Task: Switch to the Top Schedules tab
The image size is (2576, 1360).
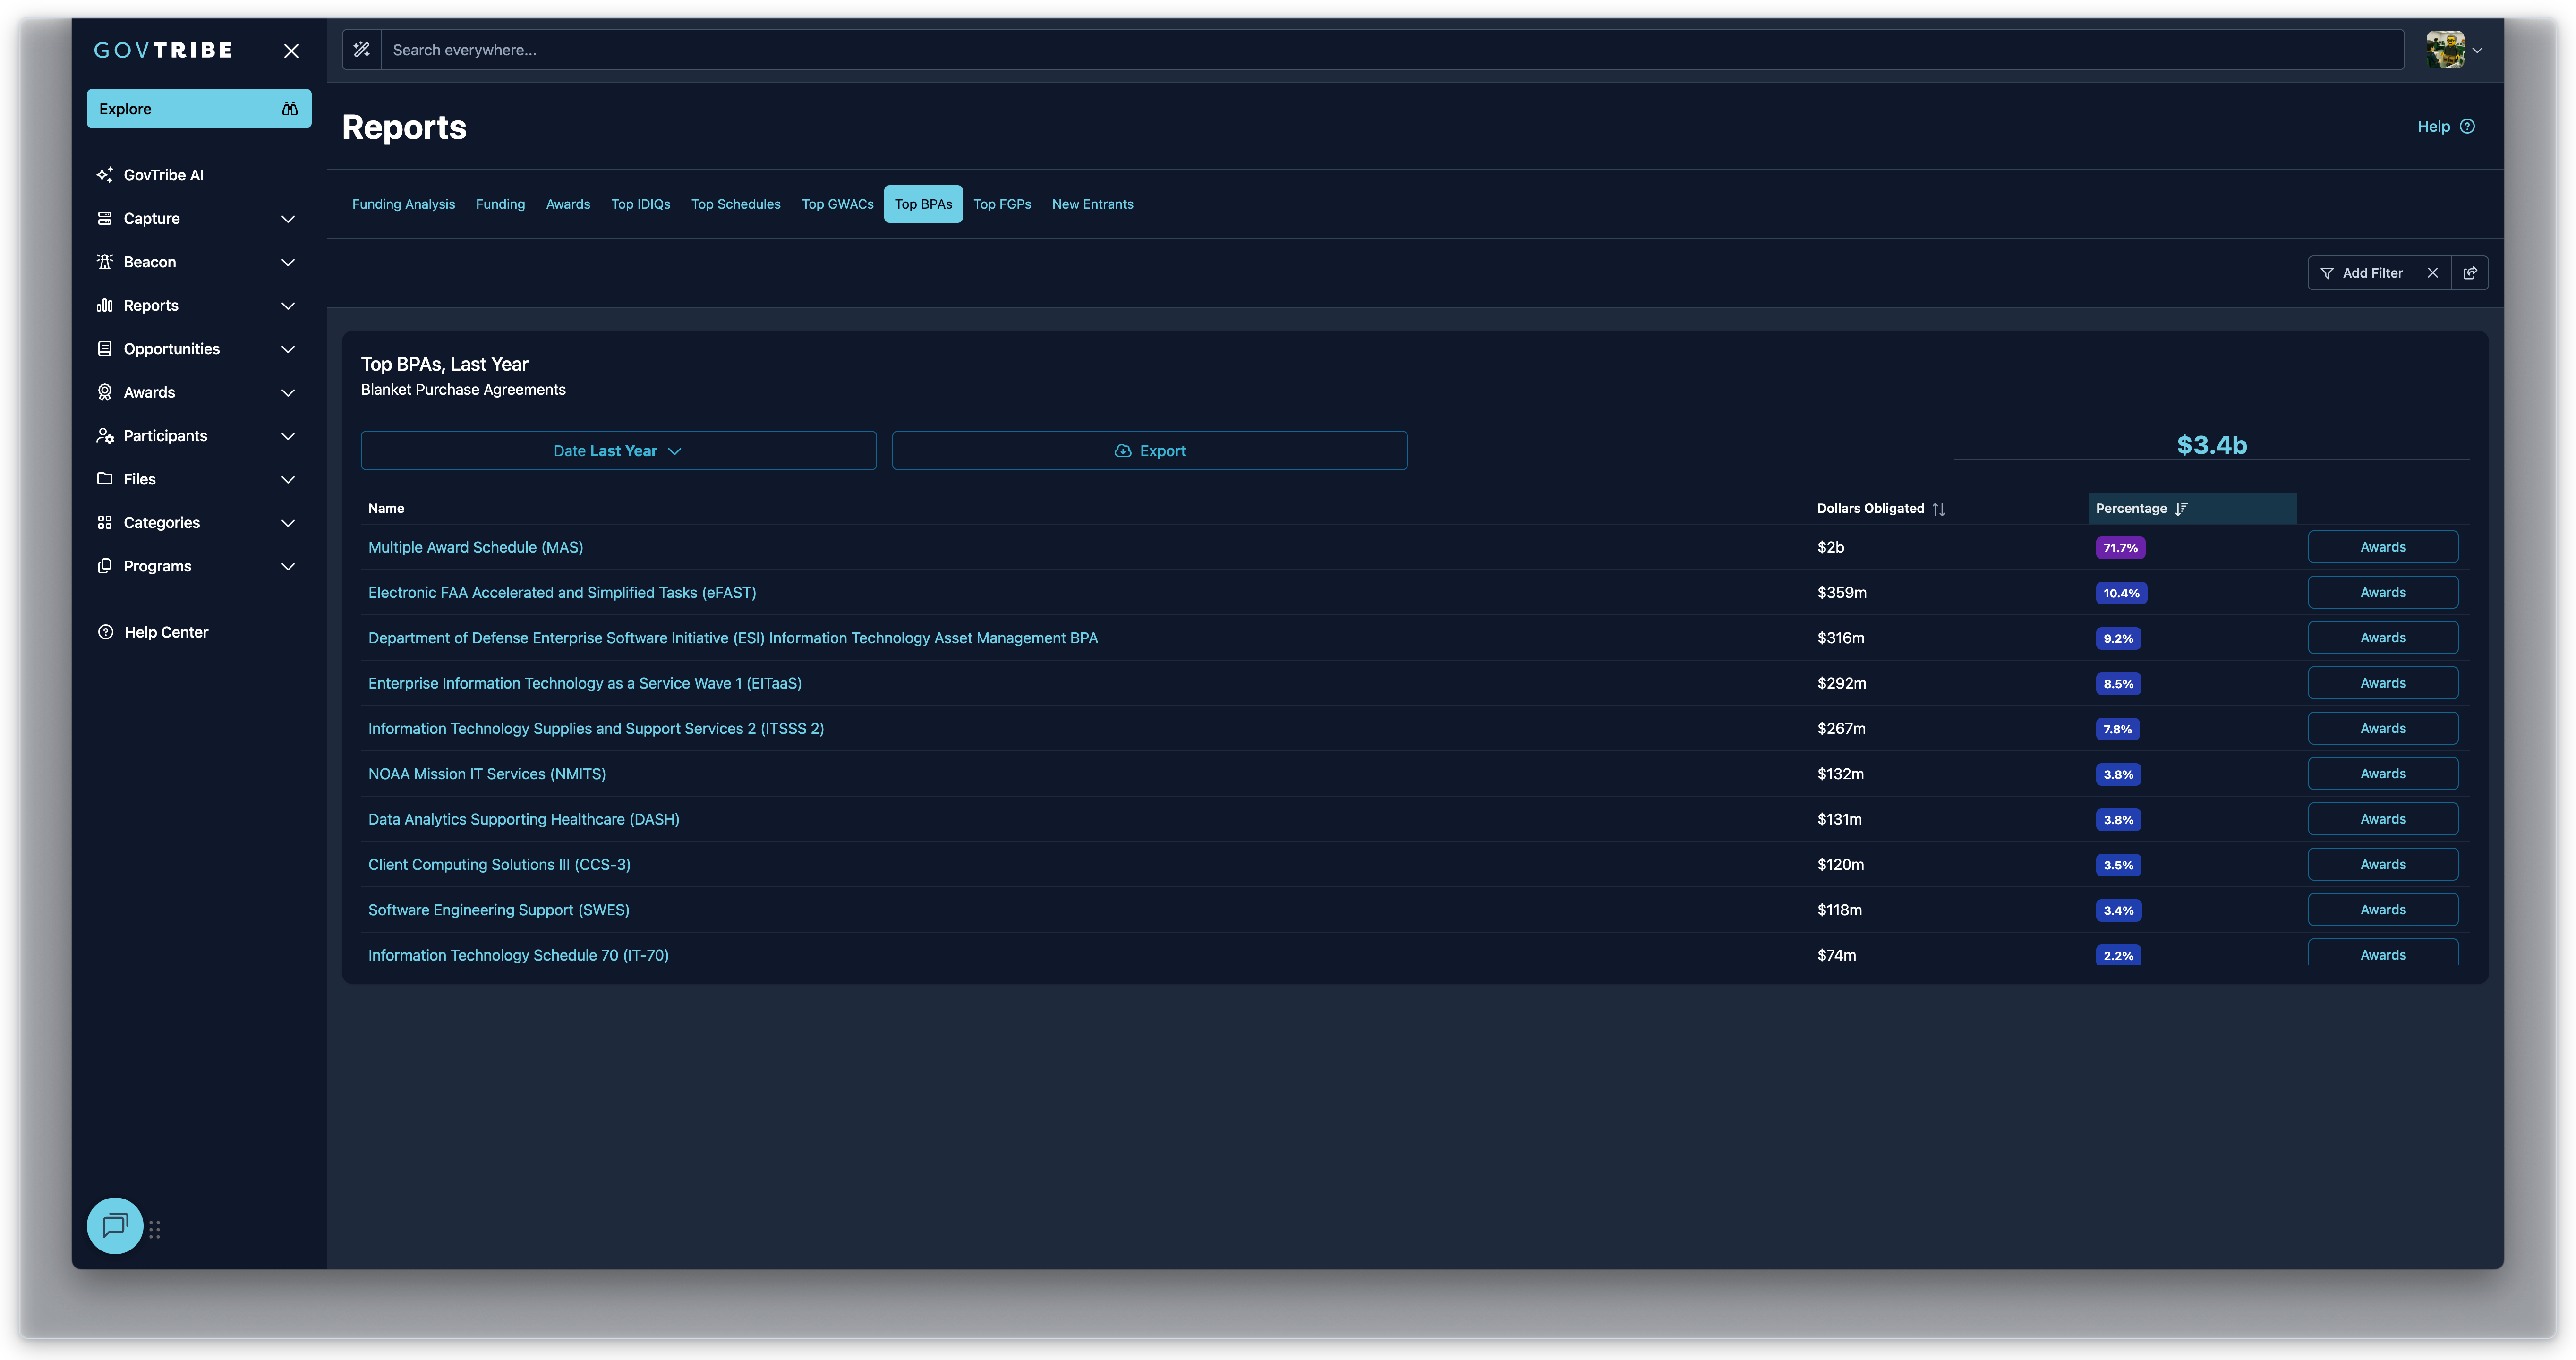Action: point(736,204)
